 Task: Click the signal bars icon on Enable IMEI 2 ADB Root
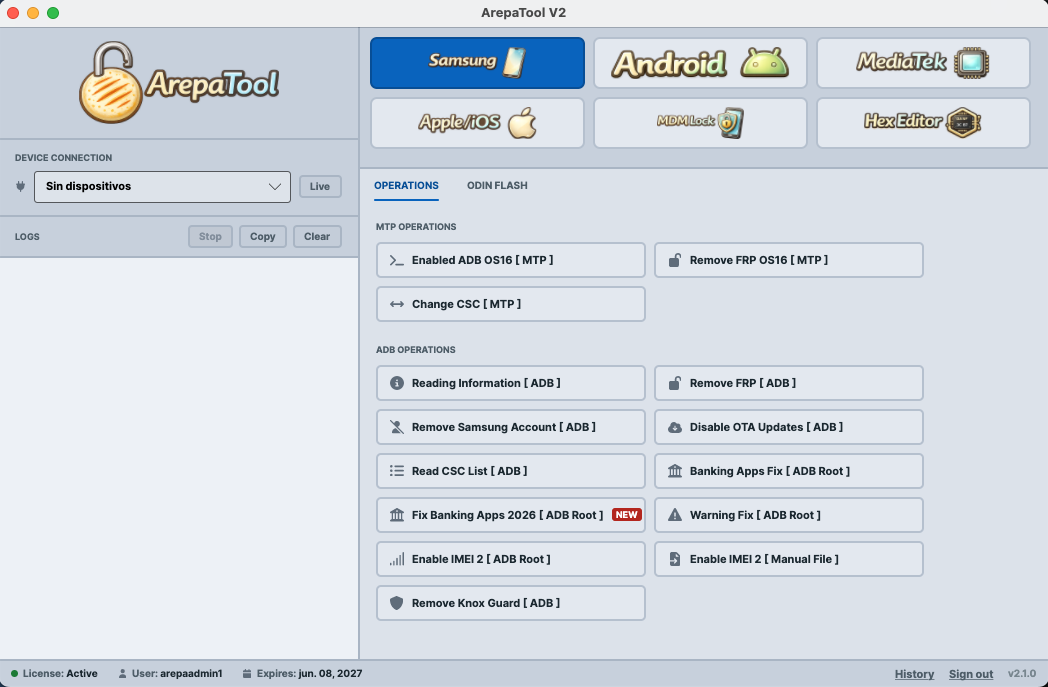[x=396, y=559]
